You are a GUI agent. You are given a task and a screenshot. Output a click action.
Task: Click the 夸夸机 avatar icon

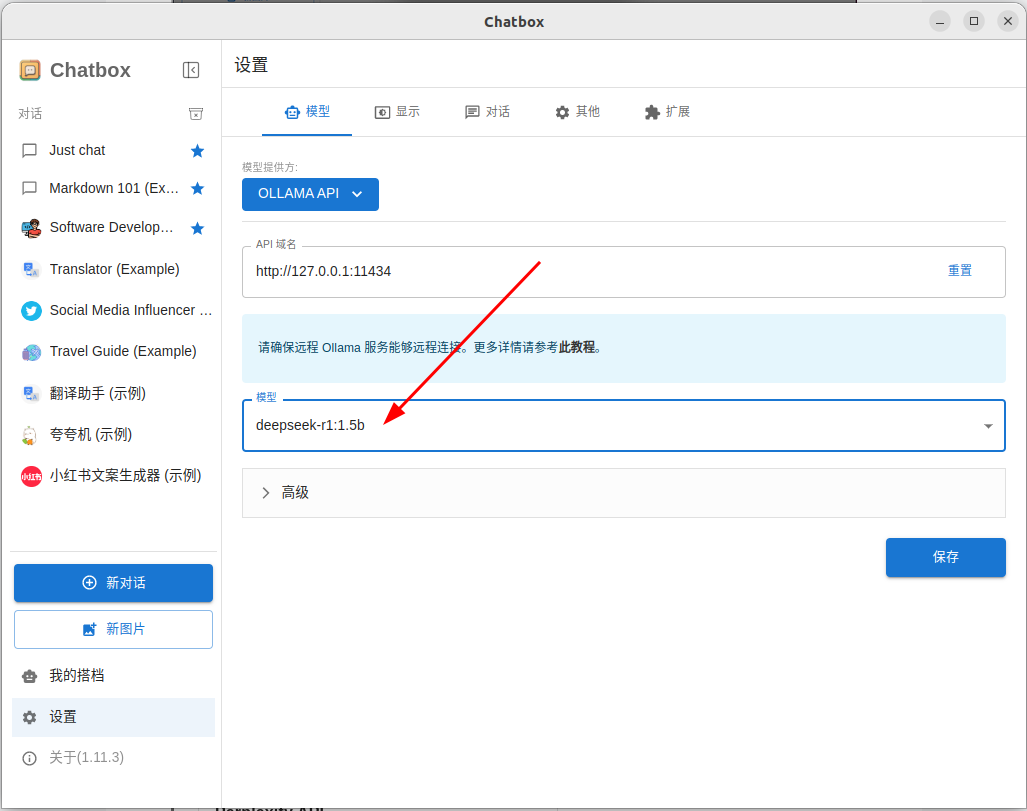(29, 435)
